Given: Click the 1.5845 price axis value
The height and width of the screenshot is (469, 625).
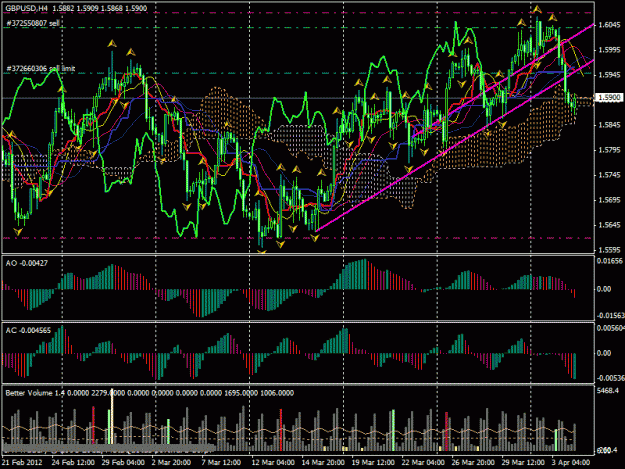Looking at the screenshot, I should [609, 125].
